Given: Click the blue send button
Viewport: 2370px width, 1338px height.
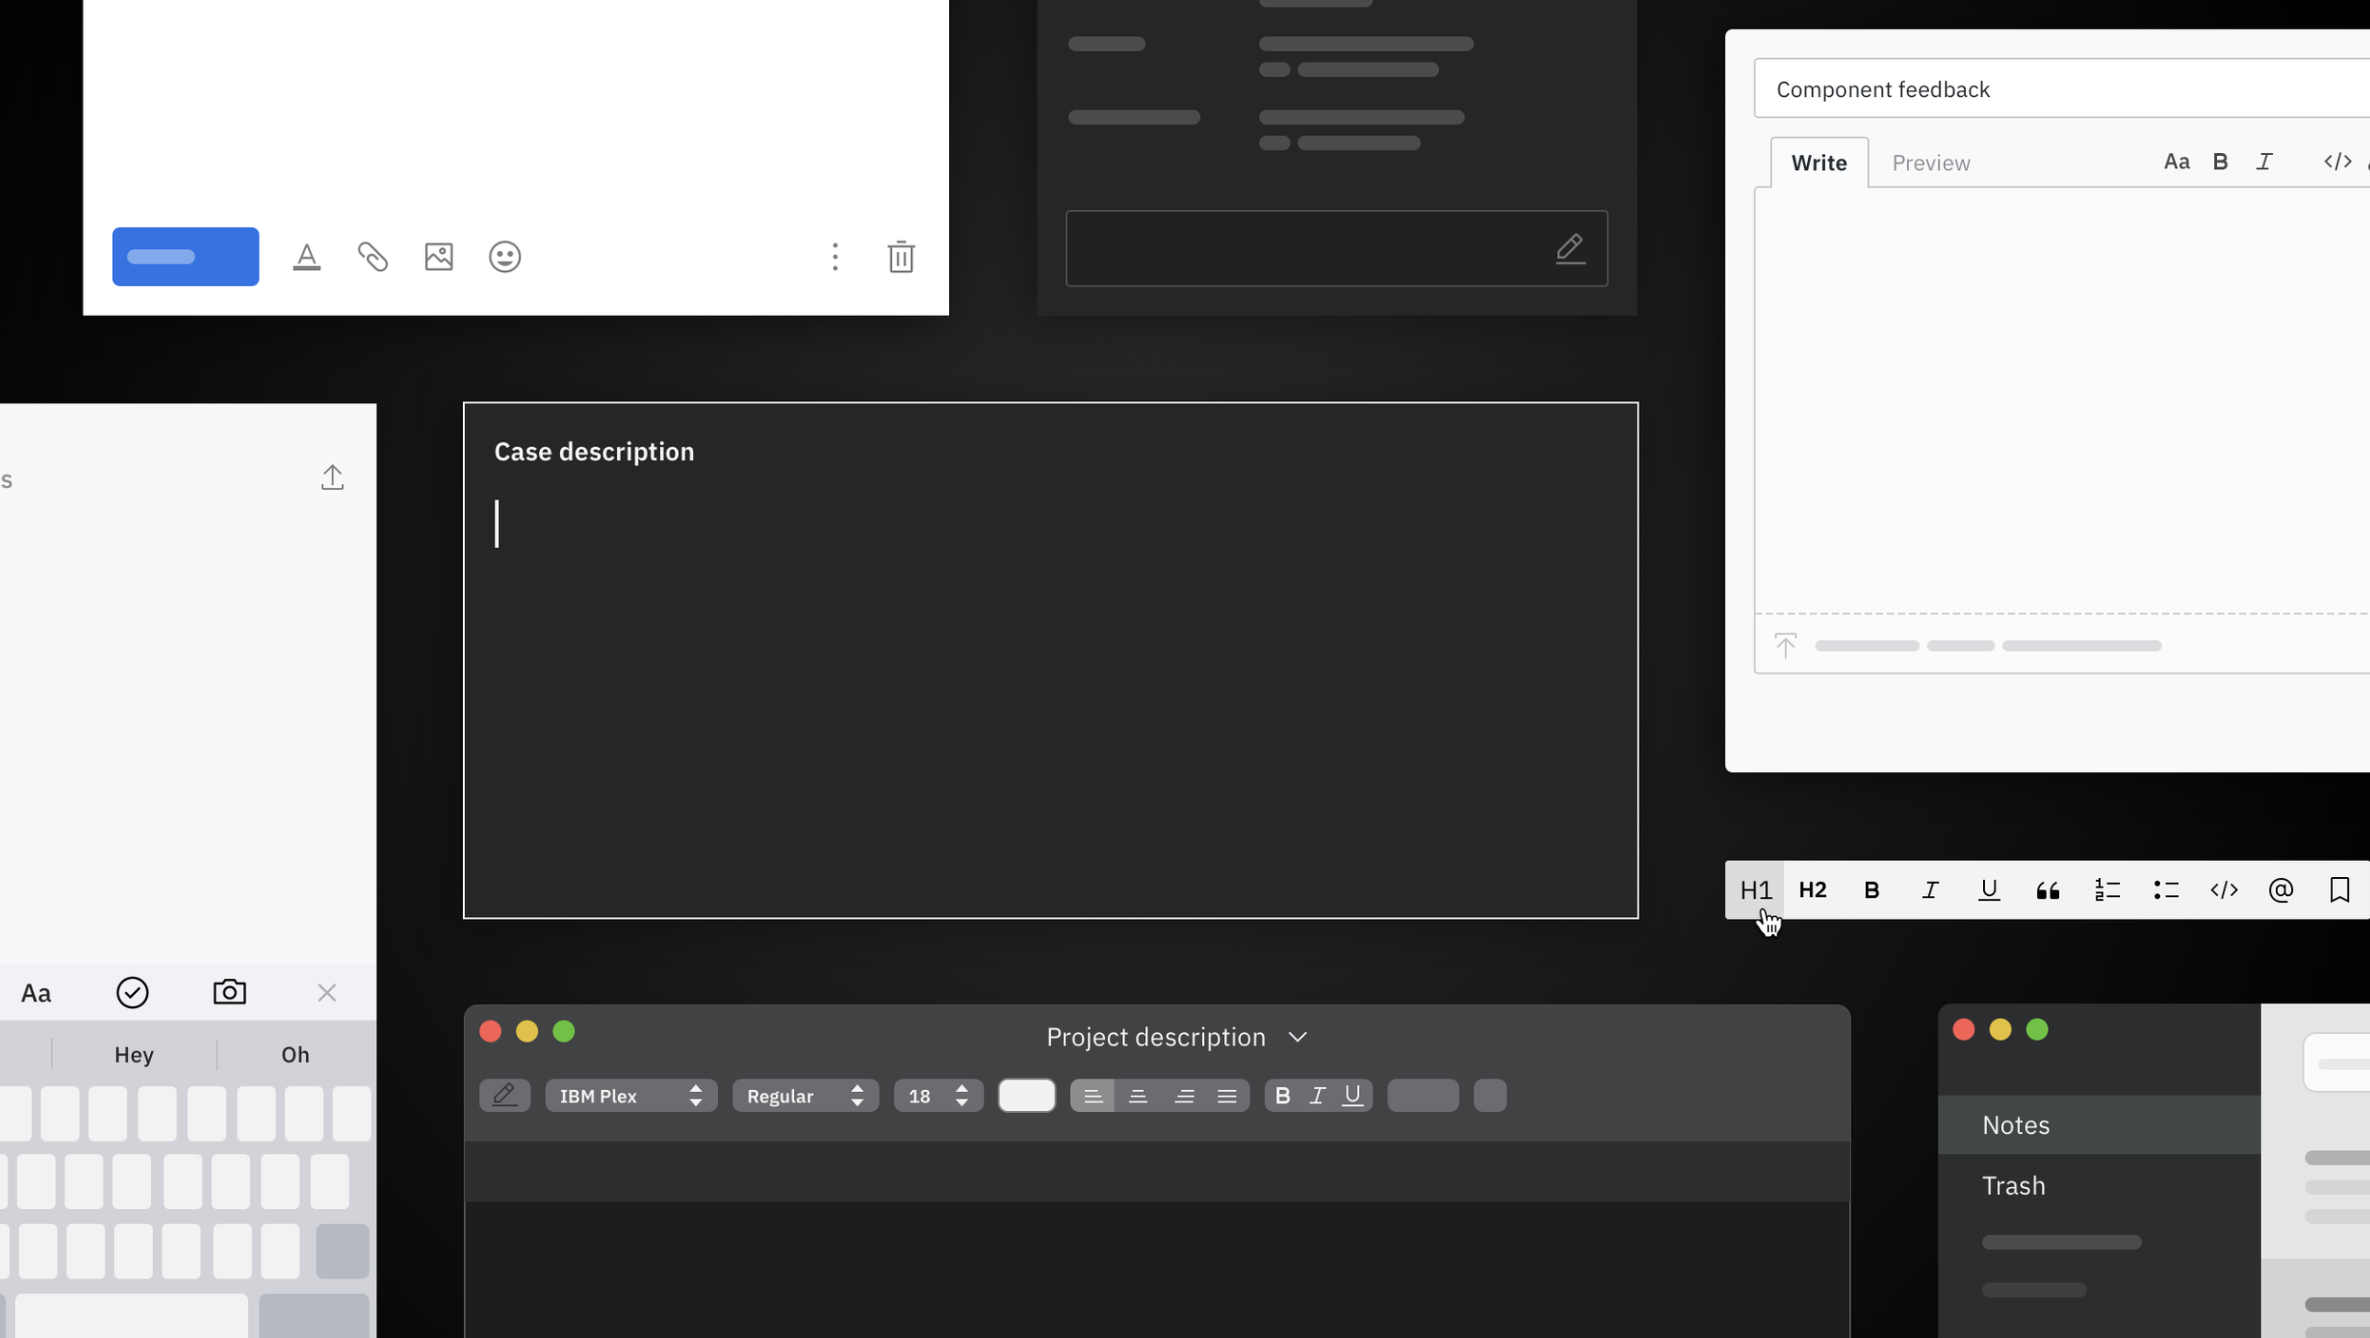Looking at the screenshot, I should [x=185, y=257].
